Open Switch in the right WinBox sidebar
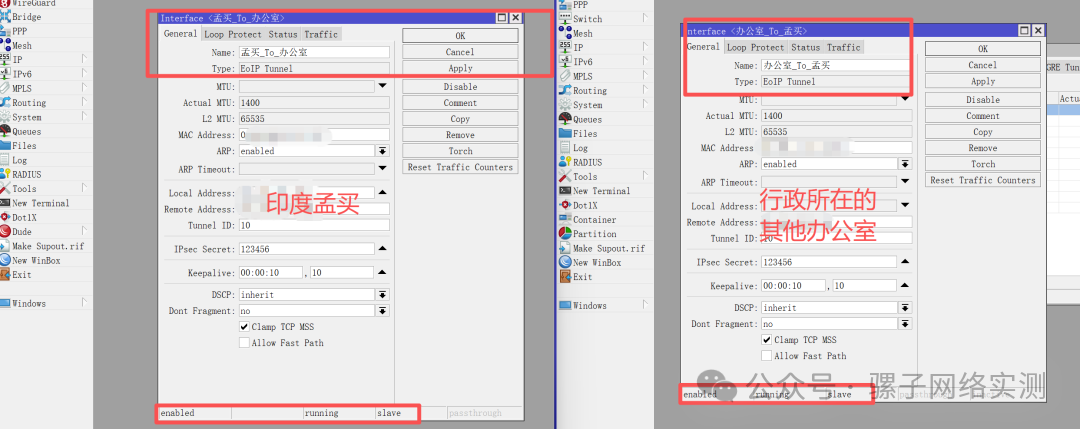 point(587,19)
